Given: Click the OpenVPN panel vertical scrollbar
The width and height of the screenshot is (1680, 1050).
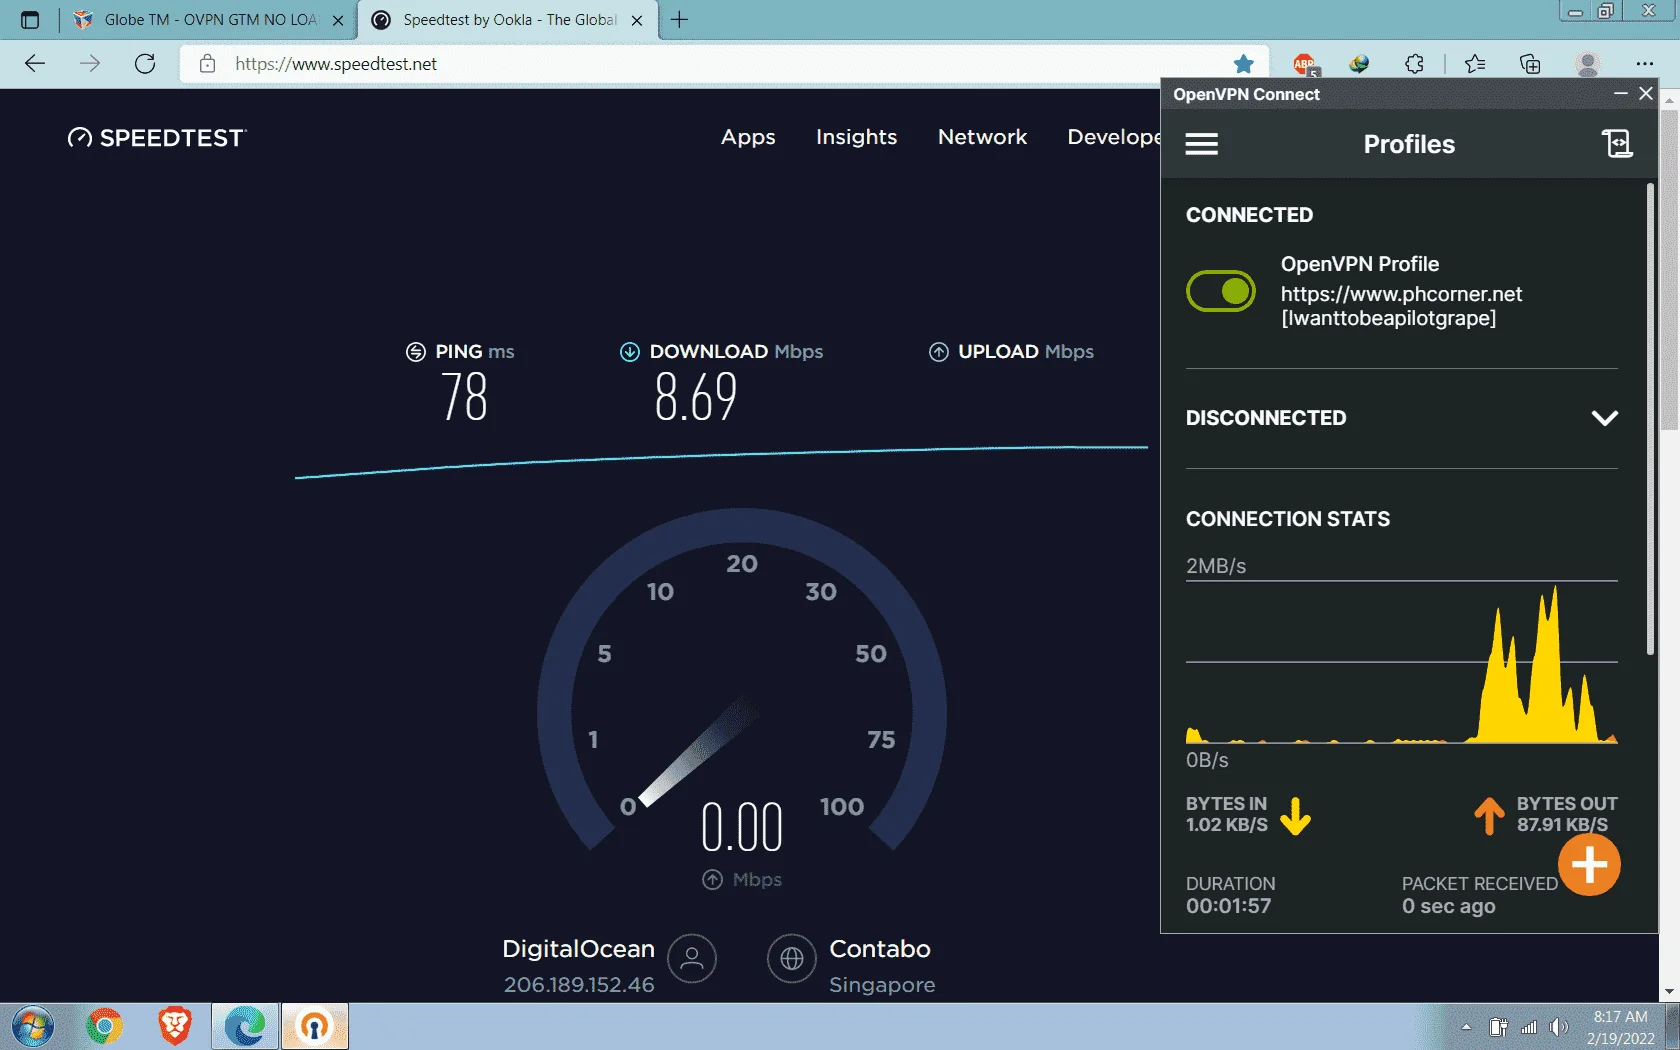Looking at the screenshot, I should pos(1650,419).
